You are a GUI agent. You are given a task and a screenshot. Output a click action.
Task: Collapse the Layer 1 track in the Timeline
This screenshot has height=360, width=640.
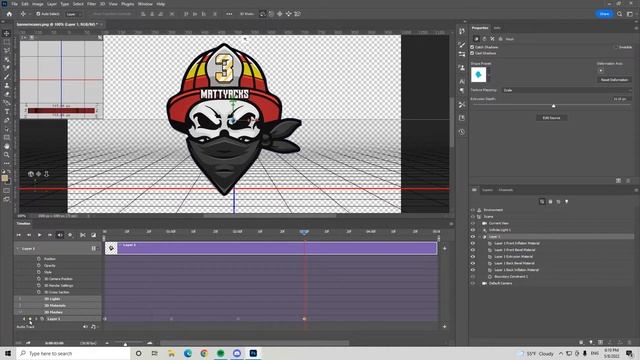18,249
